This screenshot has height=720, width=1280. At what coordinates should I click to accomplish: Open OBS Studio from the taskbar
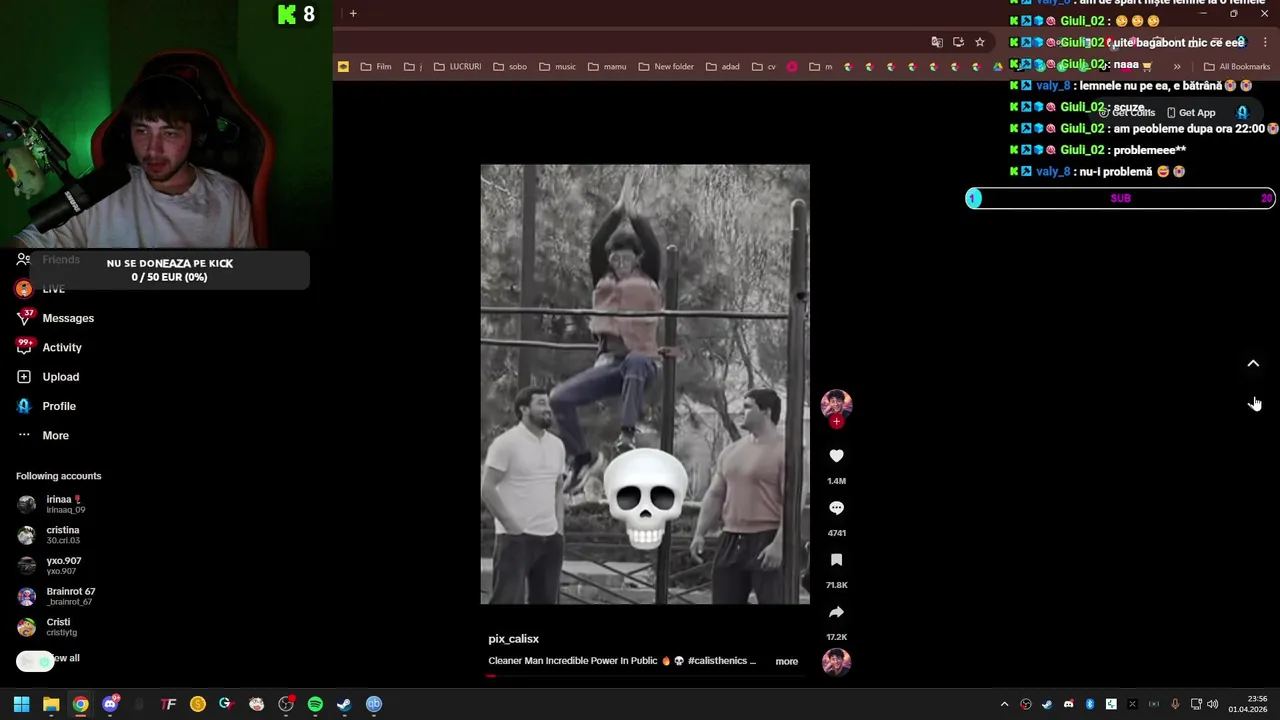[286, 704]
